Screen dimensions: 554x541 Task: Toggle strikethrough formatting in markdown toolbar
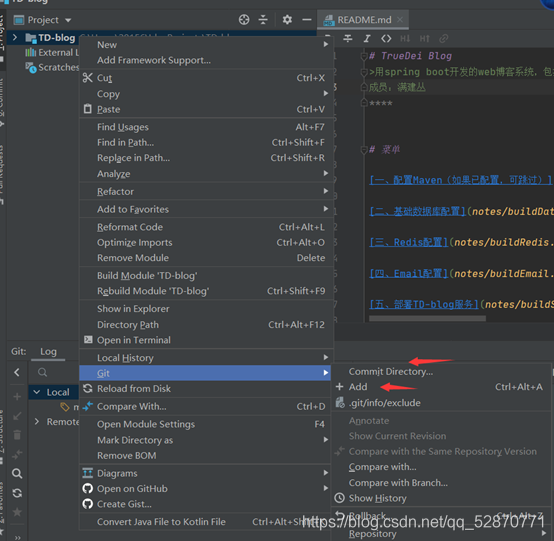(x=348, y=38)
